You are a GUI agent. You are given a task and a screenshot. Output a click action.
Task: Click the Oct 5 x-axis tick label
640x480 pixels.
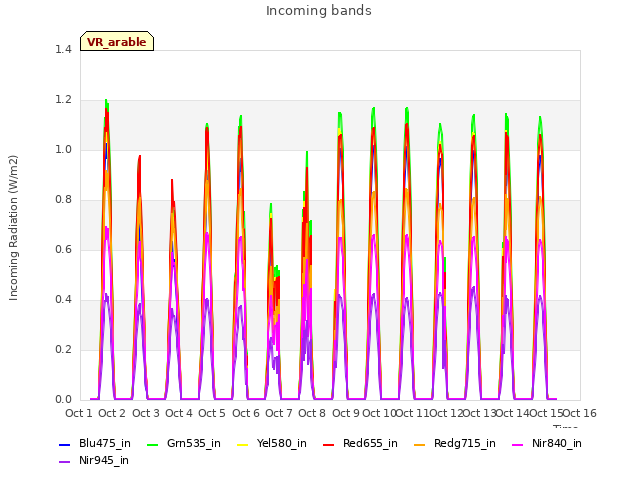212,413
